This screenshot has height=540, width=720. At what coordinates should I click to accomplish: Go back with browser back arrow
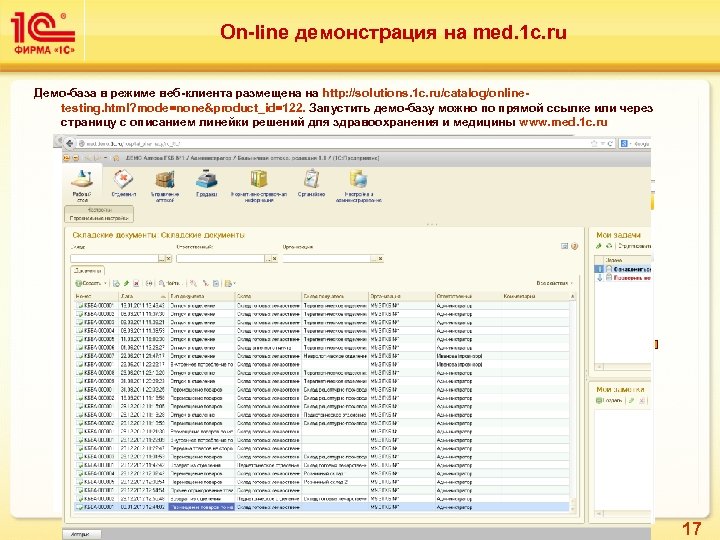[x=69, y=143]
